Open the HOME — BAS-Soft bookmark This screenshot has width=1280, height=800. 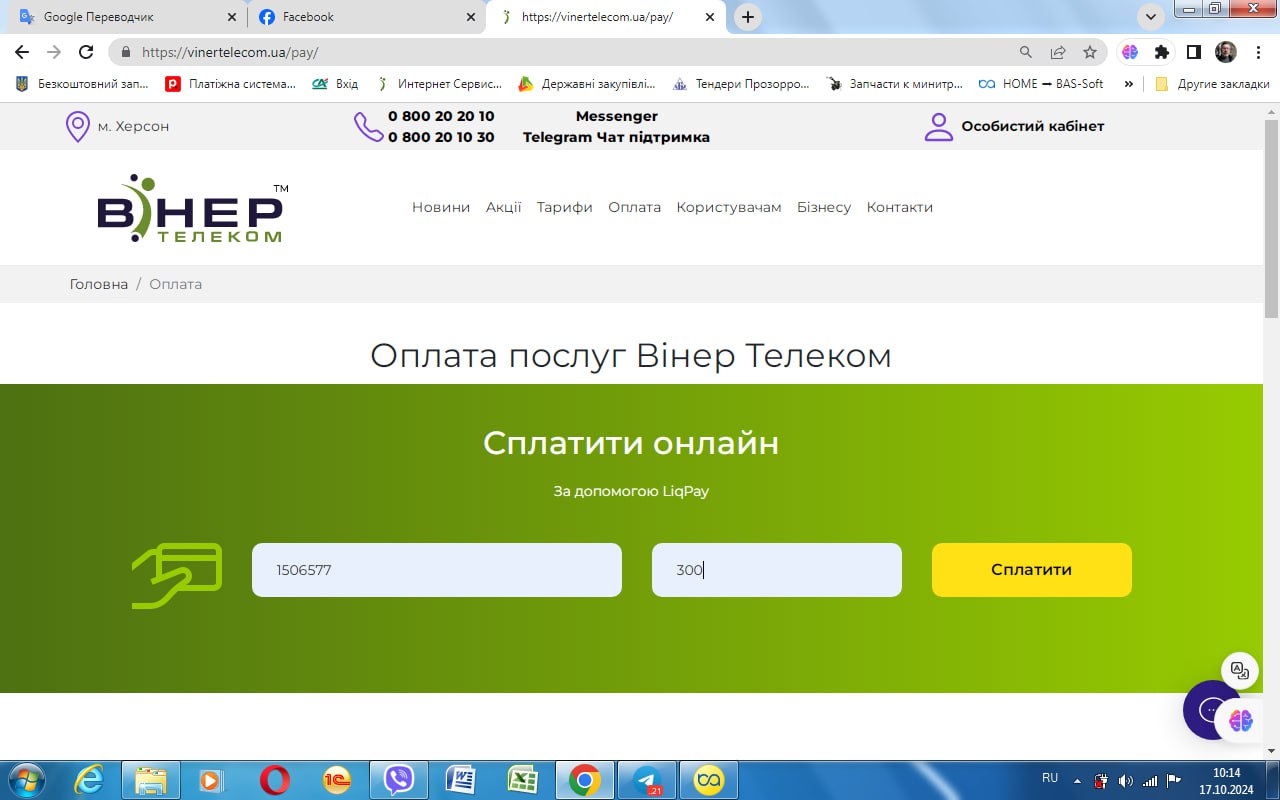1041,84
